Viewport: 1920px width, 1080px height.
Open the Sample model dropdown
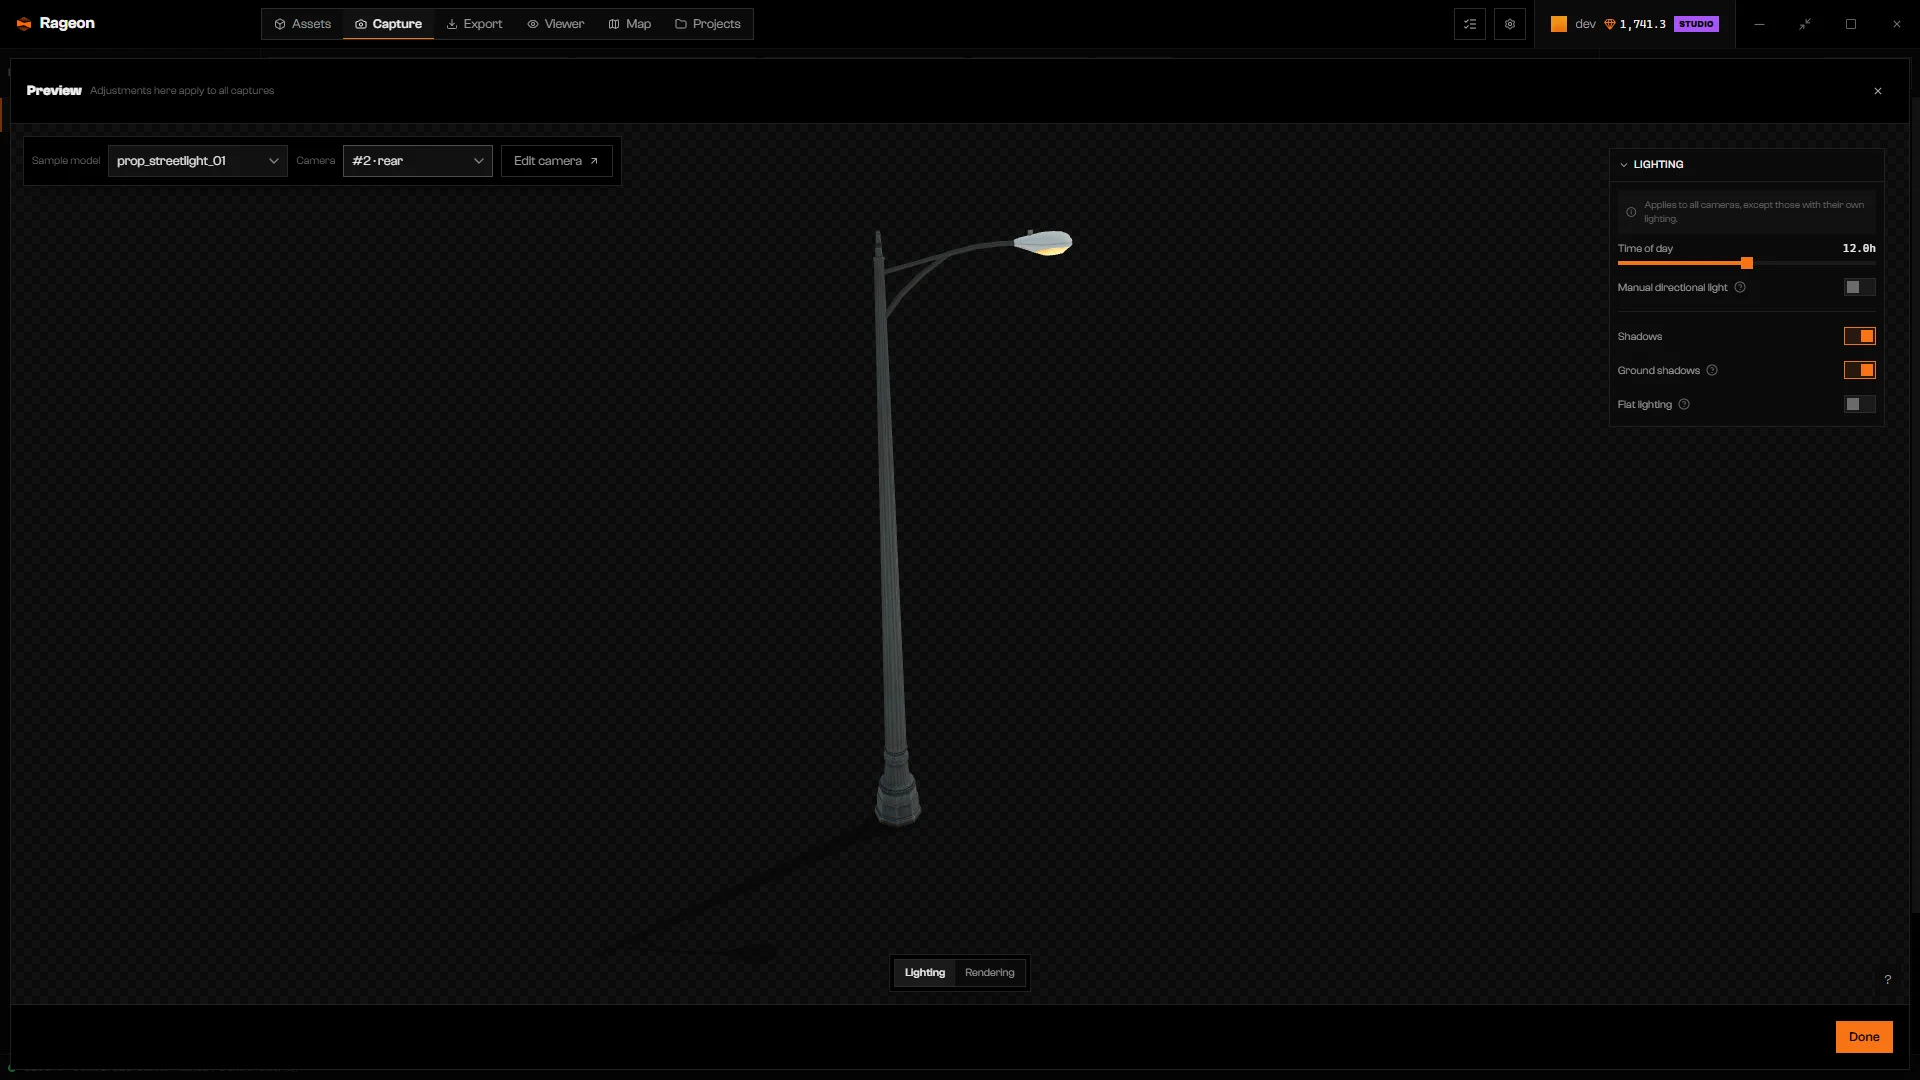point(197,161)
